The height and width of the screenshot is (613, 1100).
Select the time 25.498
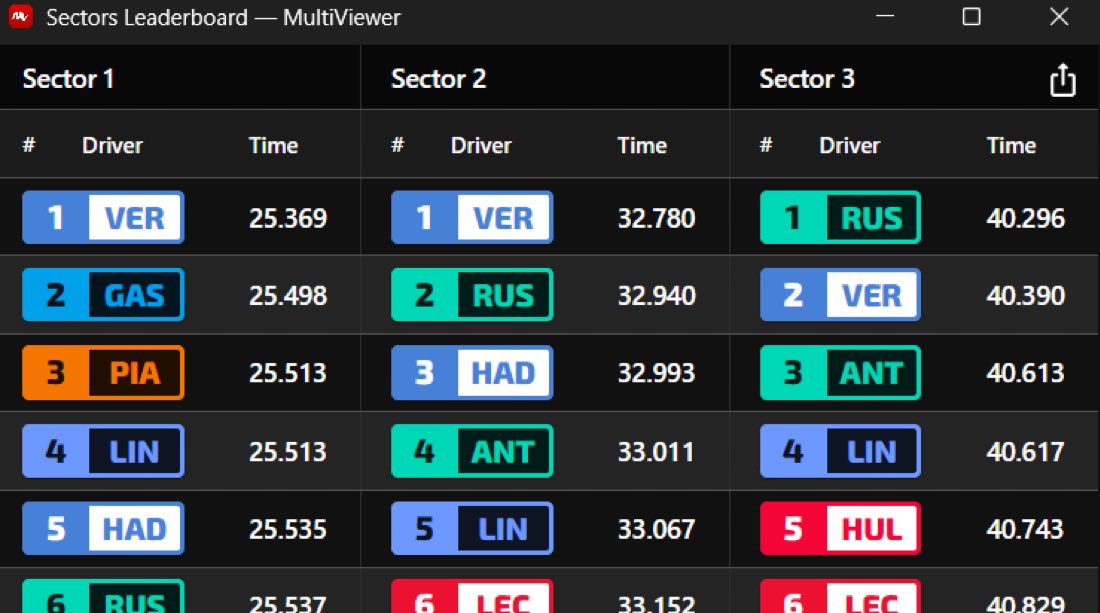pyautogui.click(x=288, y=295)
